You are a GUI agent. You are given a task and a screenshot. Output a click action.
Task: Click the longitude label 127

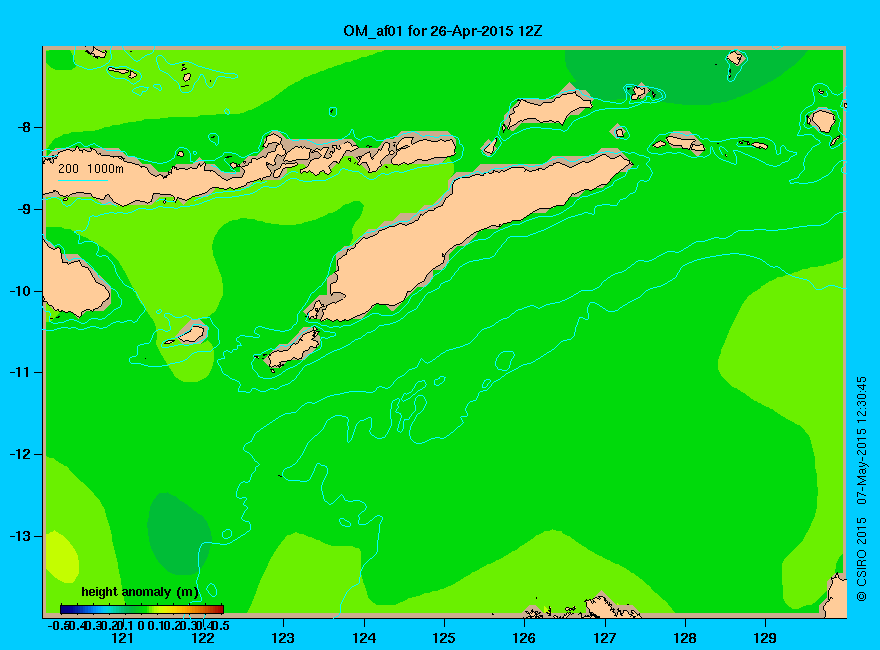tap(604, 638)
